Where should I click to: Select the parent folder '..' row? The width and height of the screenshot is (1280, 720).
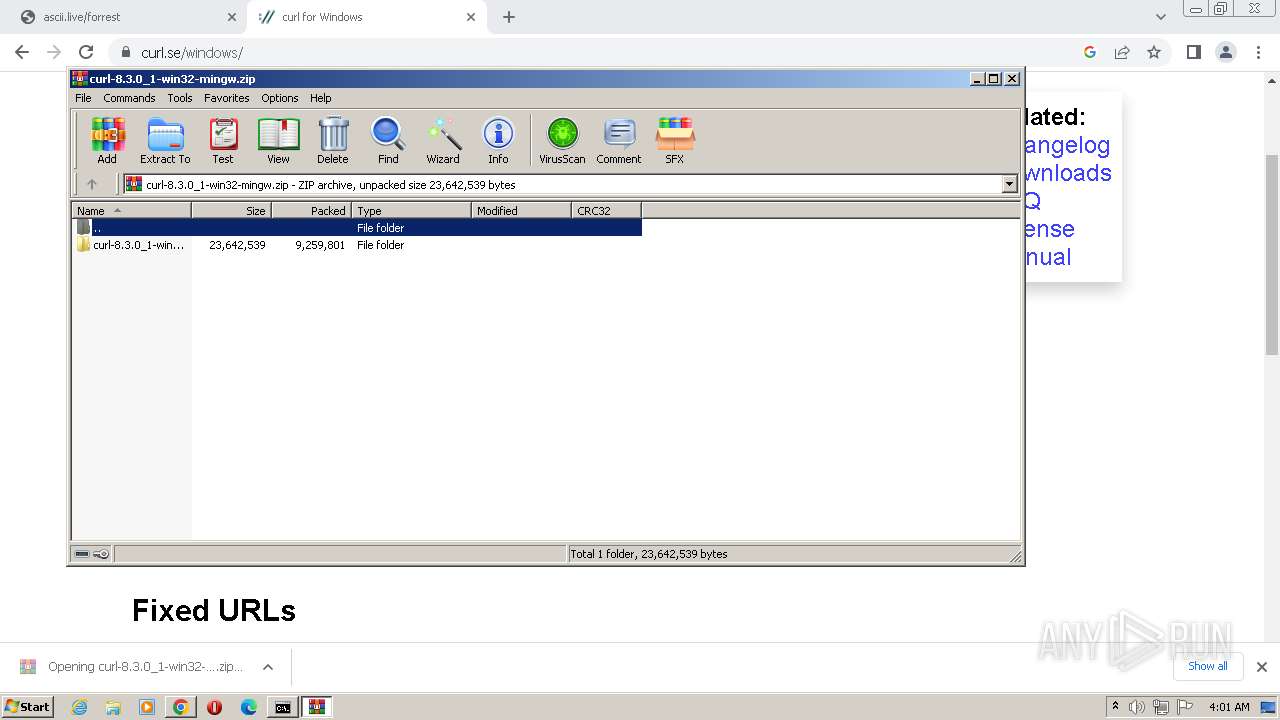[x=357, y=228]
